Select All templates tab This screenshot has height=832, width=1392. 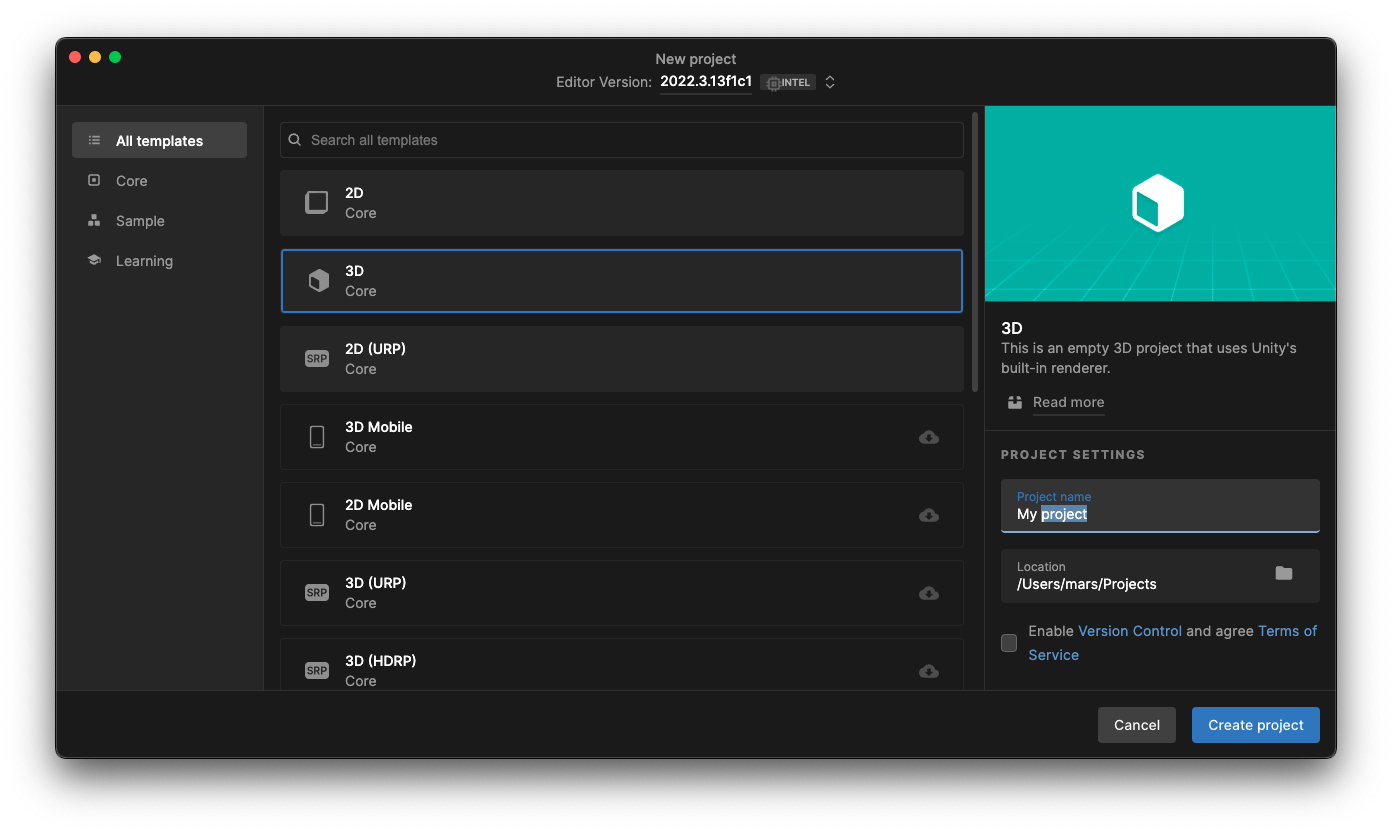pos(159,140)
